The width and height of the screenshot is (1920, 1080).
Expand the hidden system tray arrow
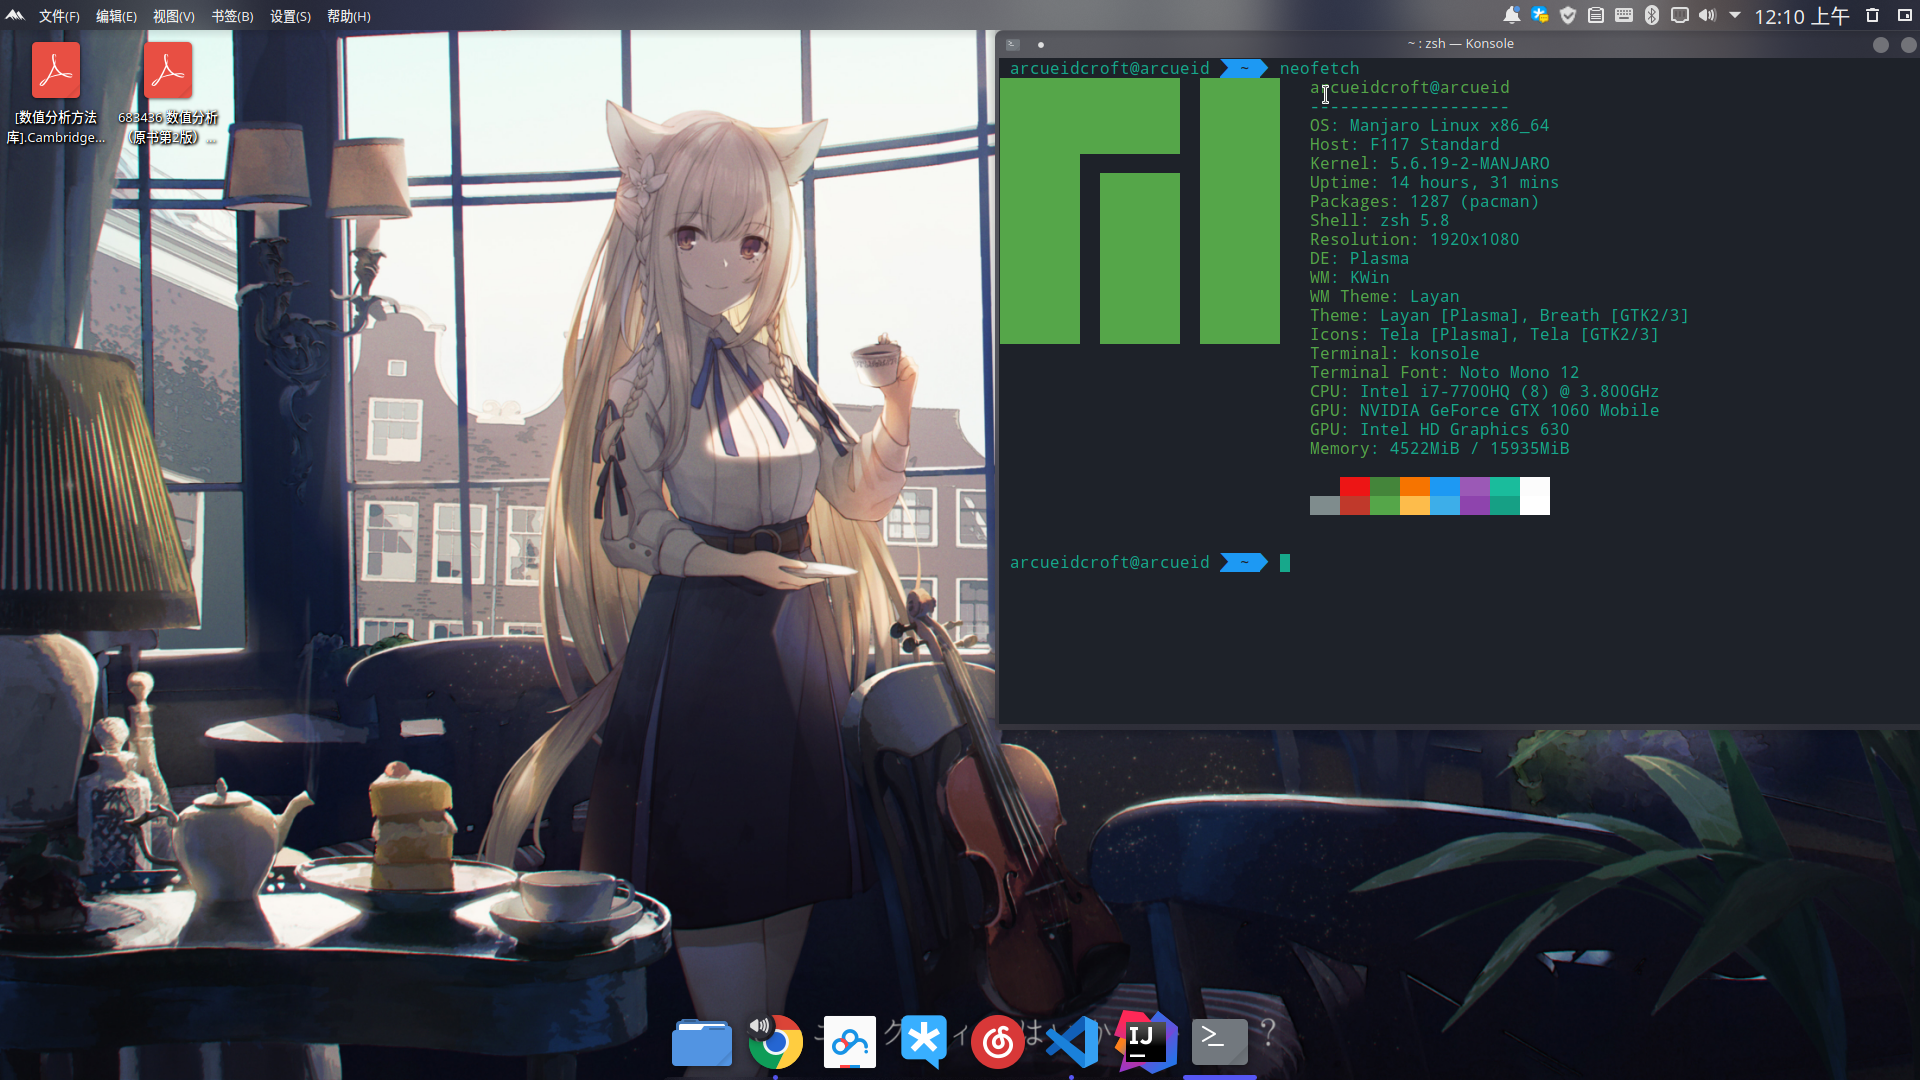tap(1735, 15)
